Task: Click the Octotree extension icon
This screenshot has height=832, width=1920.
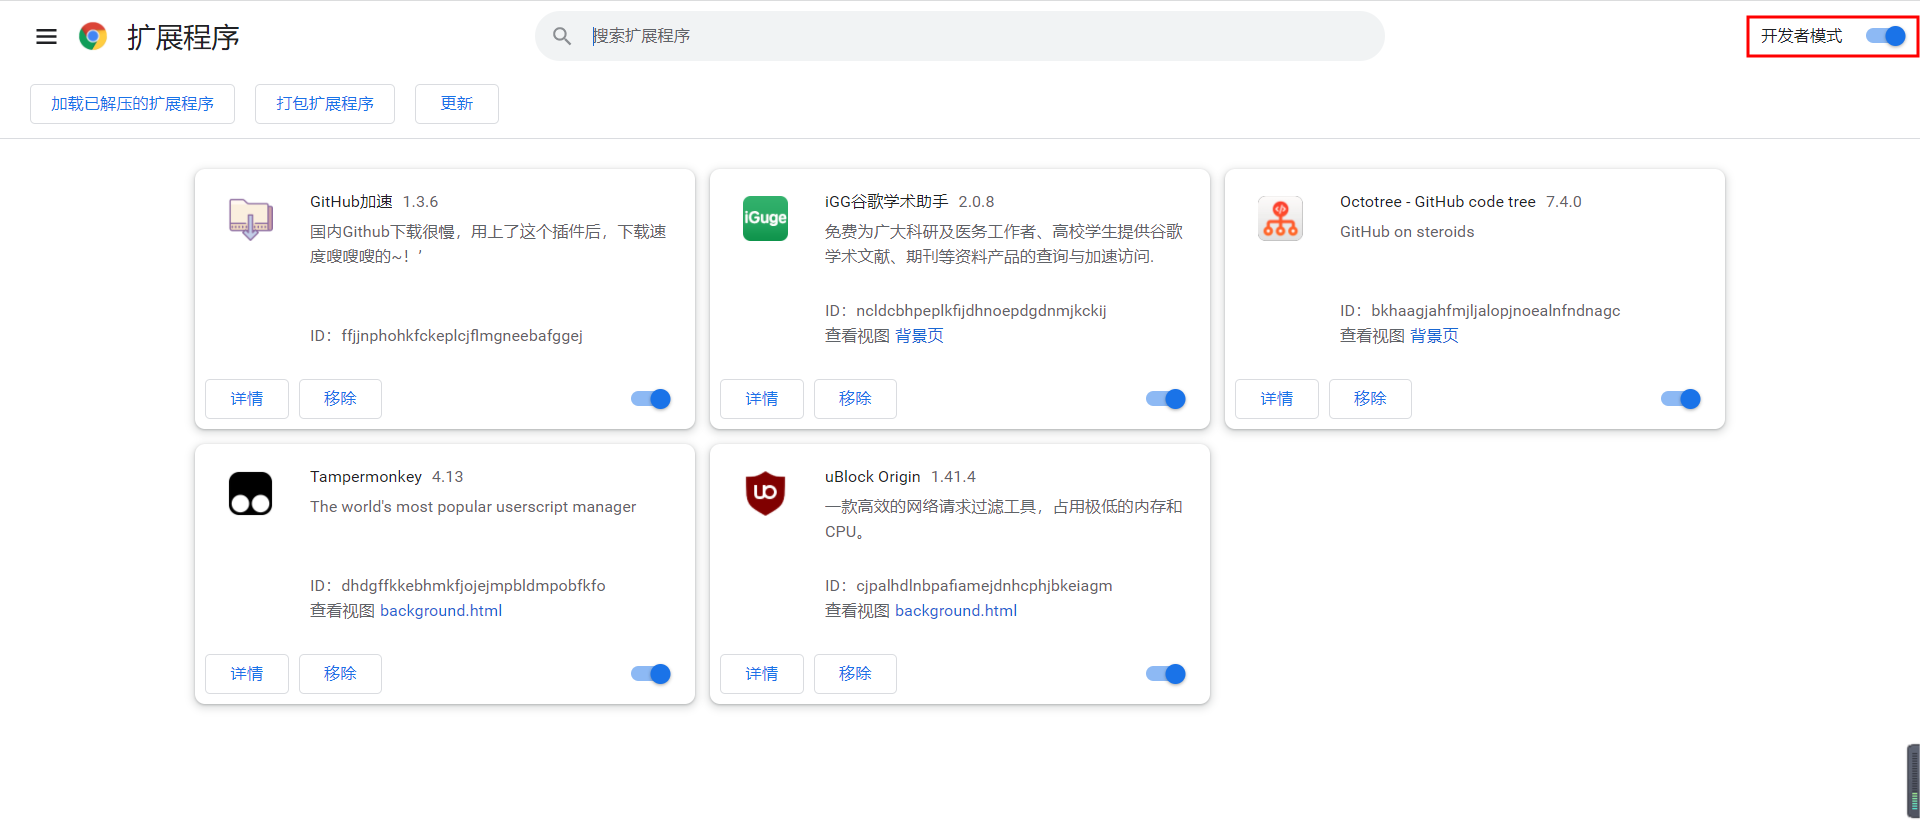Action: [x=1280, y=218]
